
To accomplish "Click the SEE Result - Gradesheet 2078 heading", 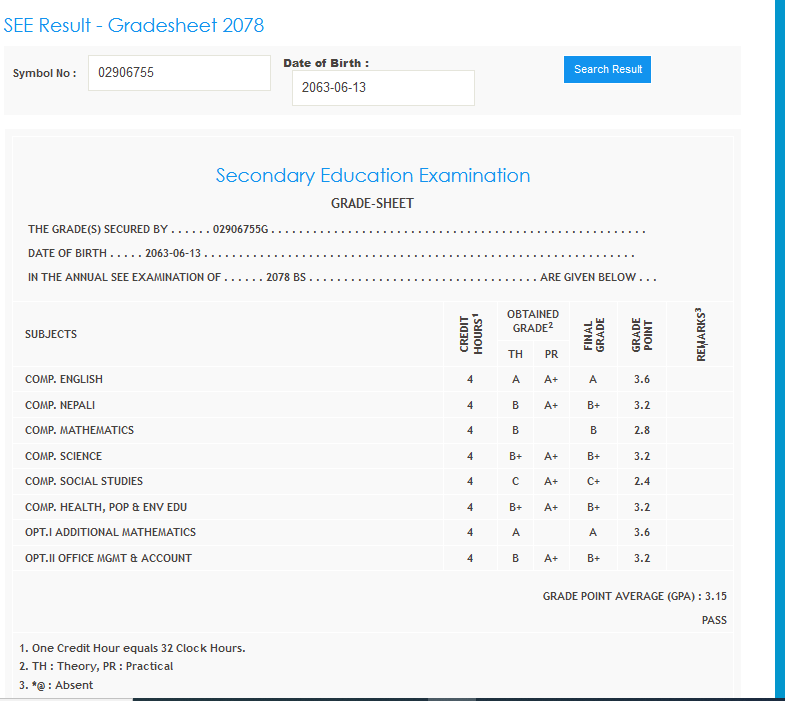I will [x=134, y=25].
